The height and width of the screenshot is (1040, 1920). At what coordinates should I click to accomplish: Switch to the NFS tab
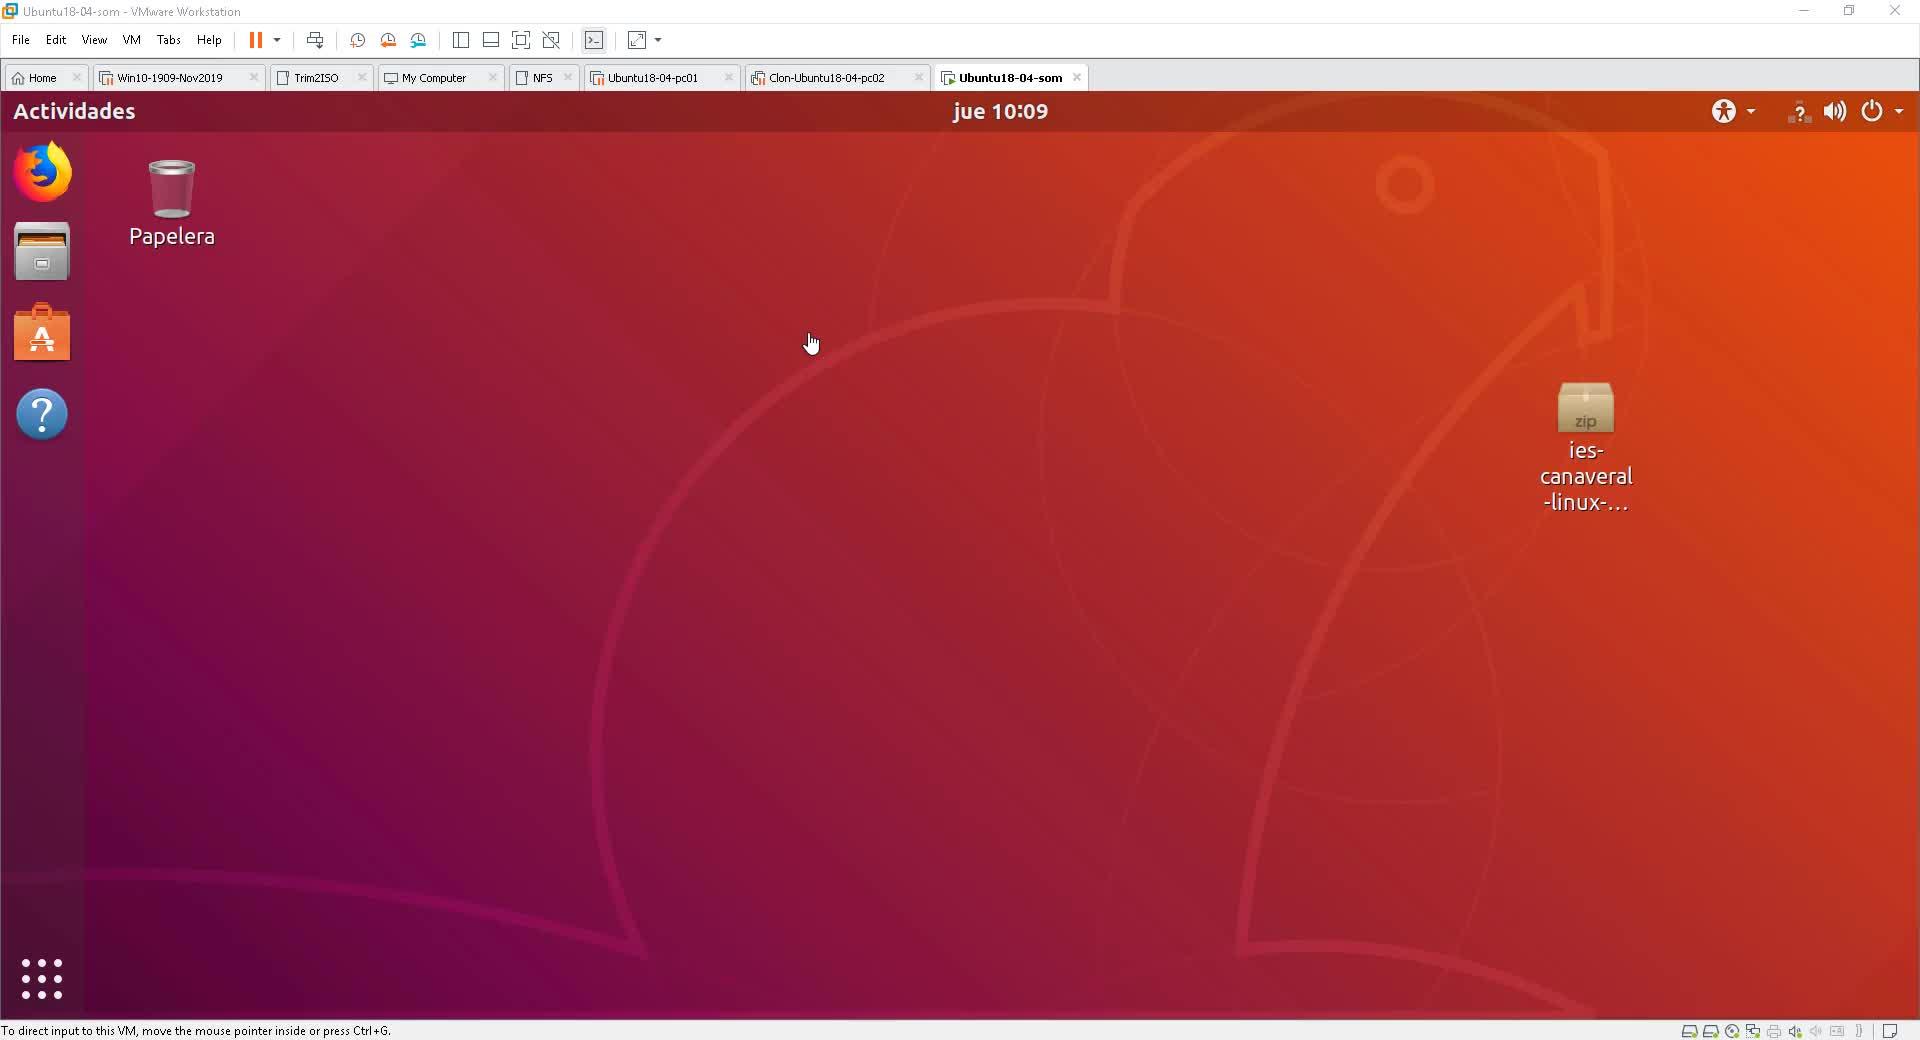click(542, 78)
